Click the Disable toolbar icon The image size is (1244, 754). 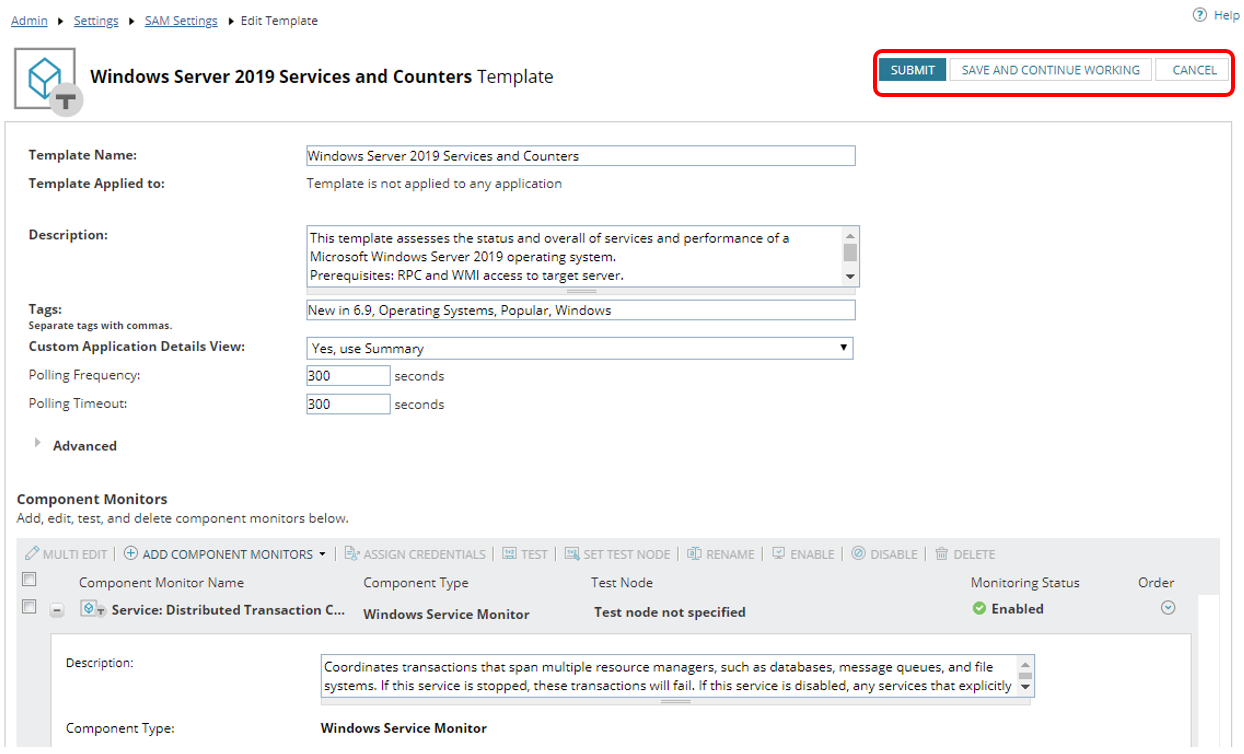[x=858, y=553]
